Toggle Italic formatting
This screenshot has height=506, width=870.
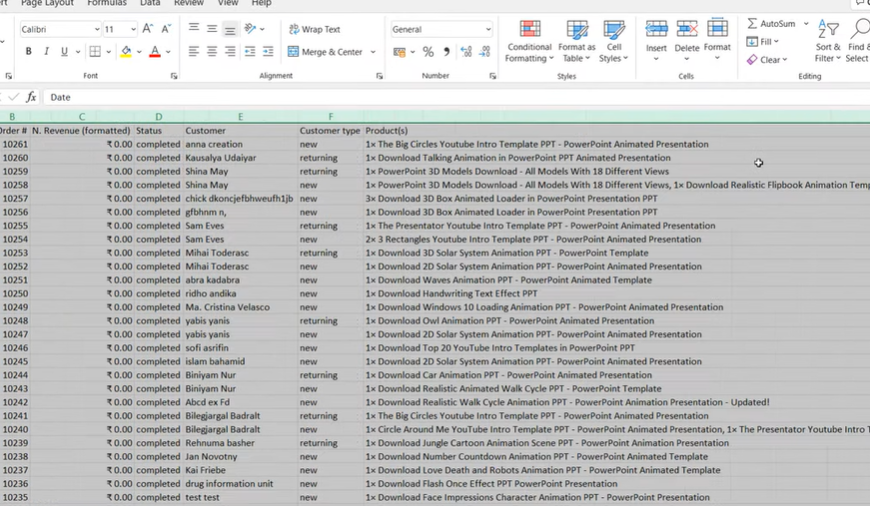click(47, 52)
